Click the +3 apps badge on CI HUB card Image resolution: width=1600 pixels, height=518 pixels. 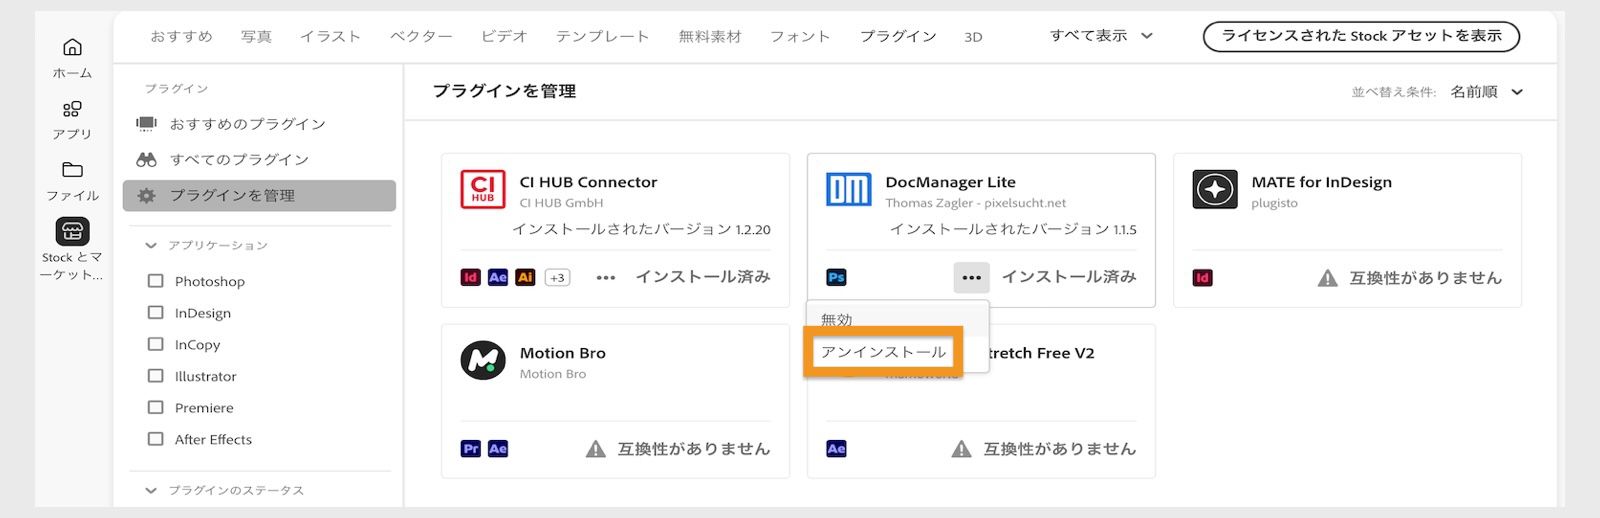[x=557, y=278]
